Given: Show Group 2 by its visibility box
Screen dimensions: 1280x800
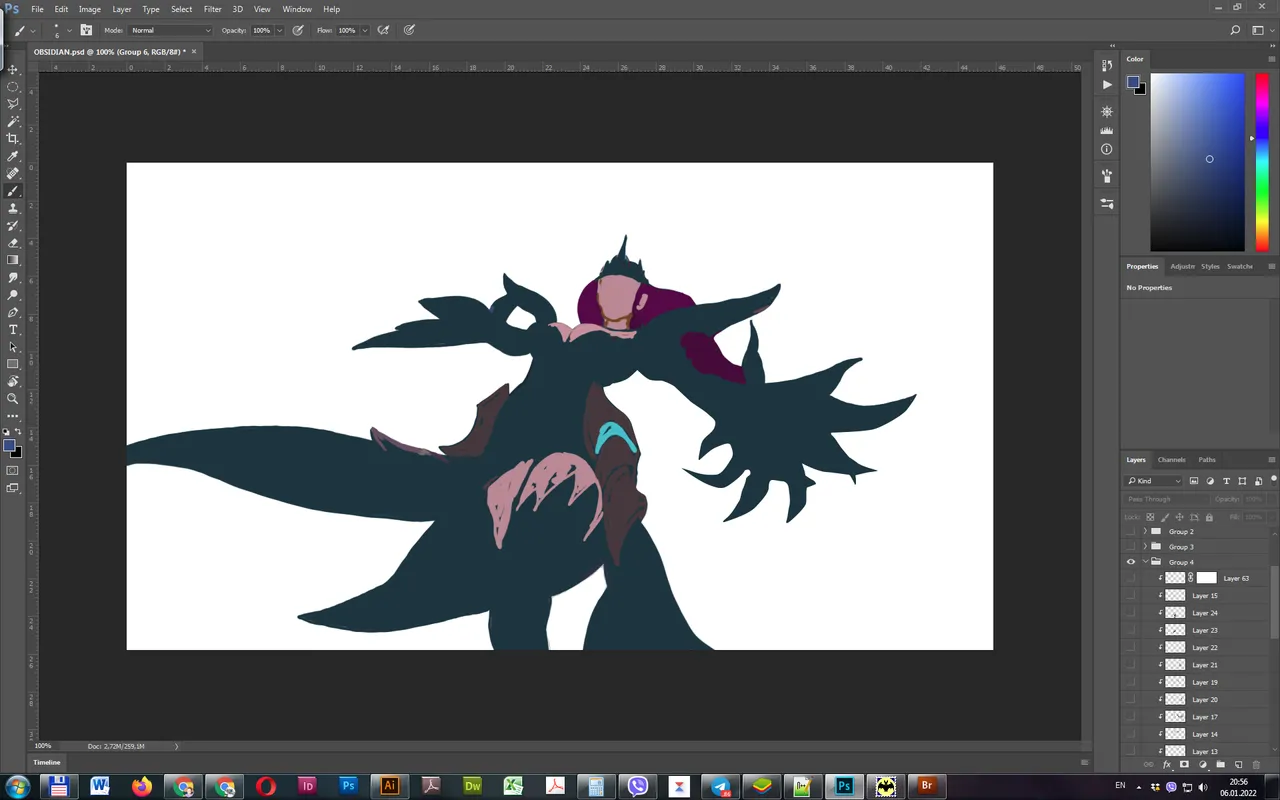Looking at the screenshot, I should click(1131, 532).
